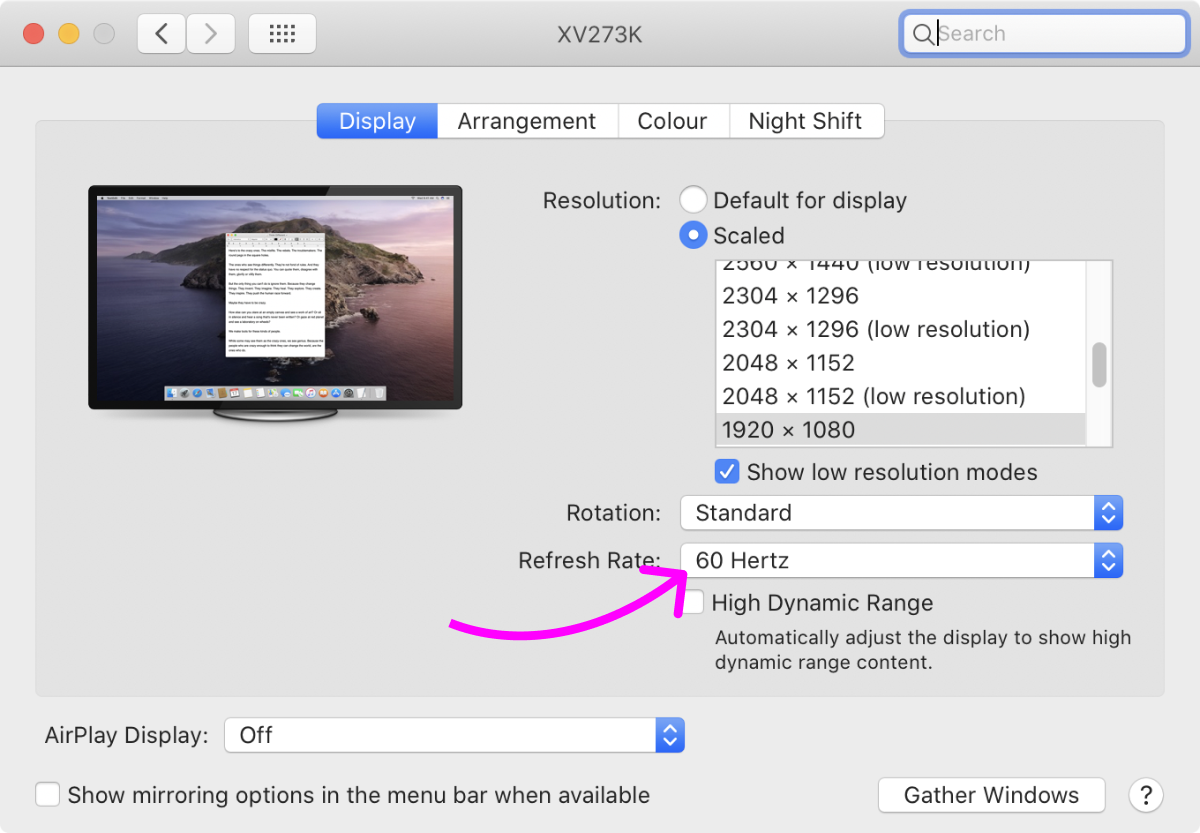Viewport: 1200px width, 833px height.
Task: Click the help question mark button
Action: (1145, 795)
